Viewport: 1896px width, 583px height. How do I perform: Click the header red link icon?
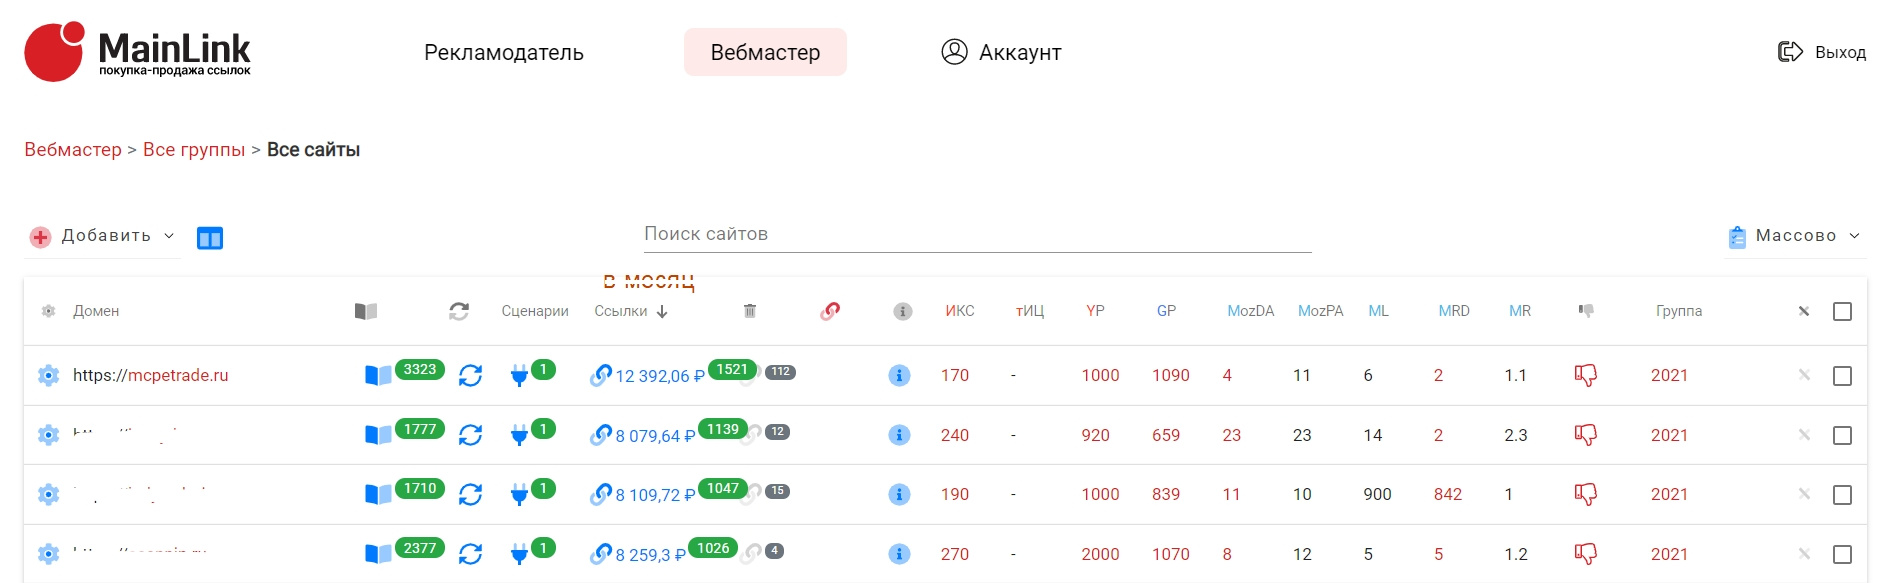830,311
